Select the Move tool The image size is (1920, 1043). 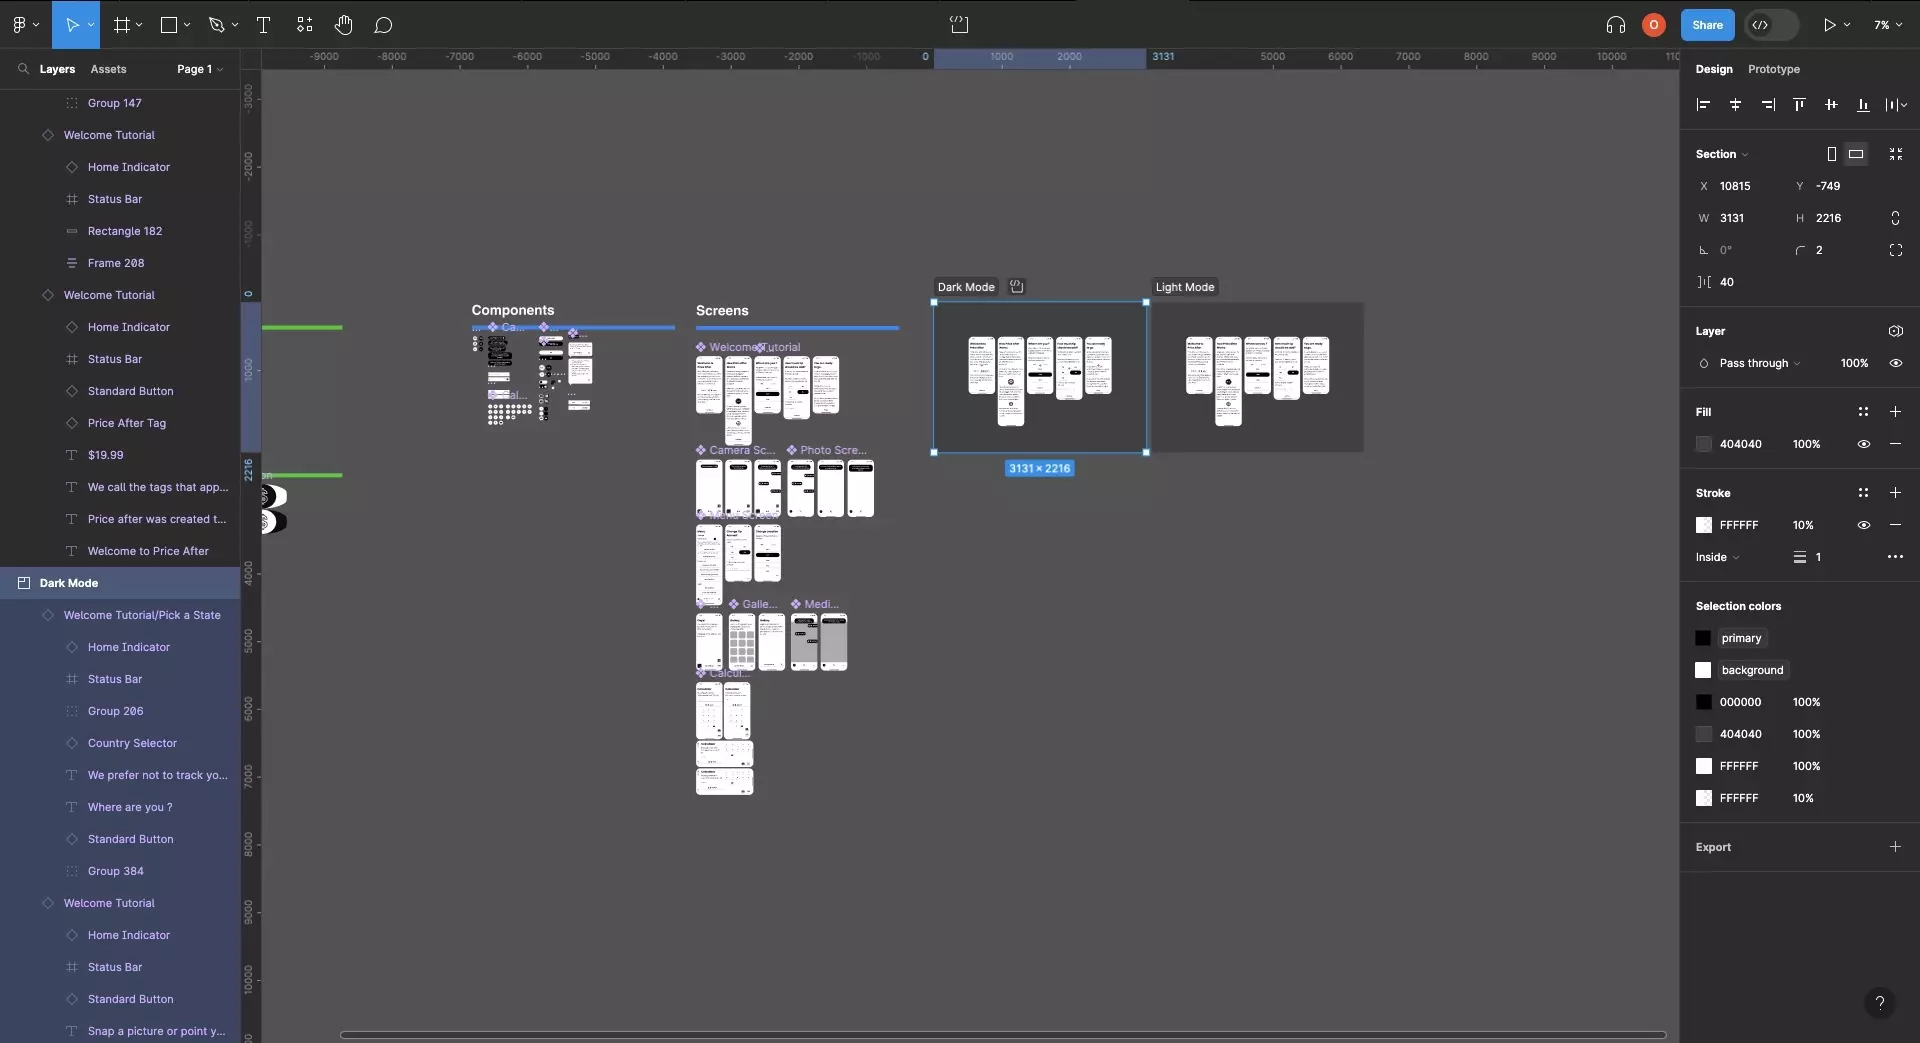click(72, 25)
